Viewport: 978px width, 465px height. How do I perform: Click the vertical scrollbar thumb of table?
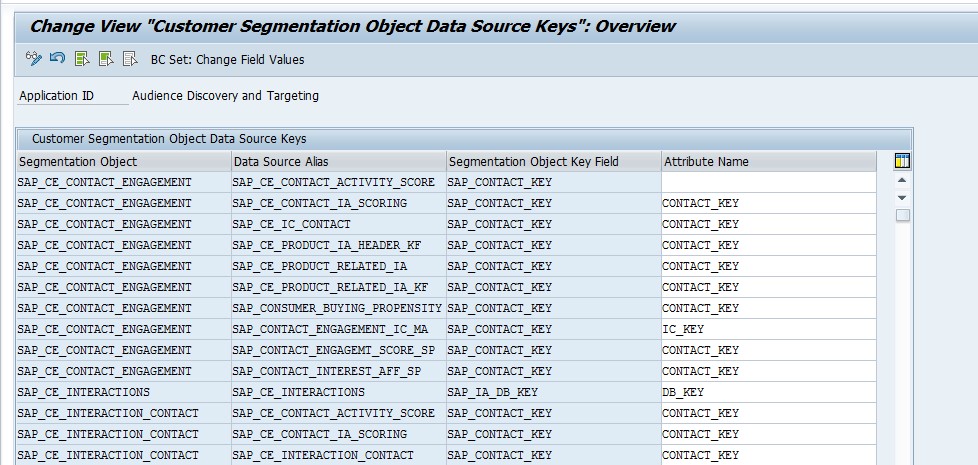[903, 216]
